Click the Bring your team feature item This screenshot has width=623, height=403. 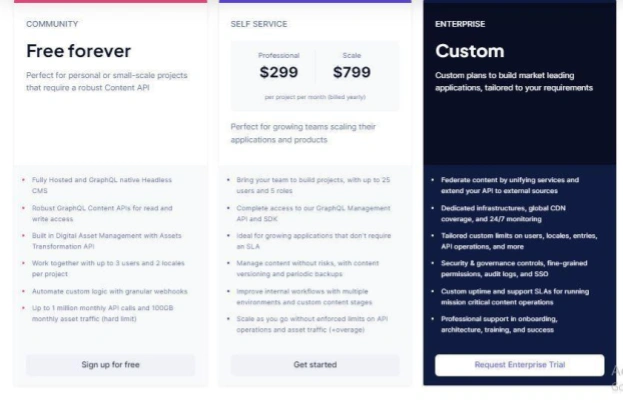tap(313, 185)
